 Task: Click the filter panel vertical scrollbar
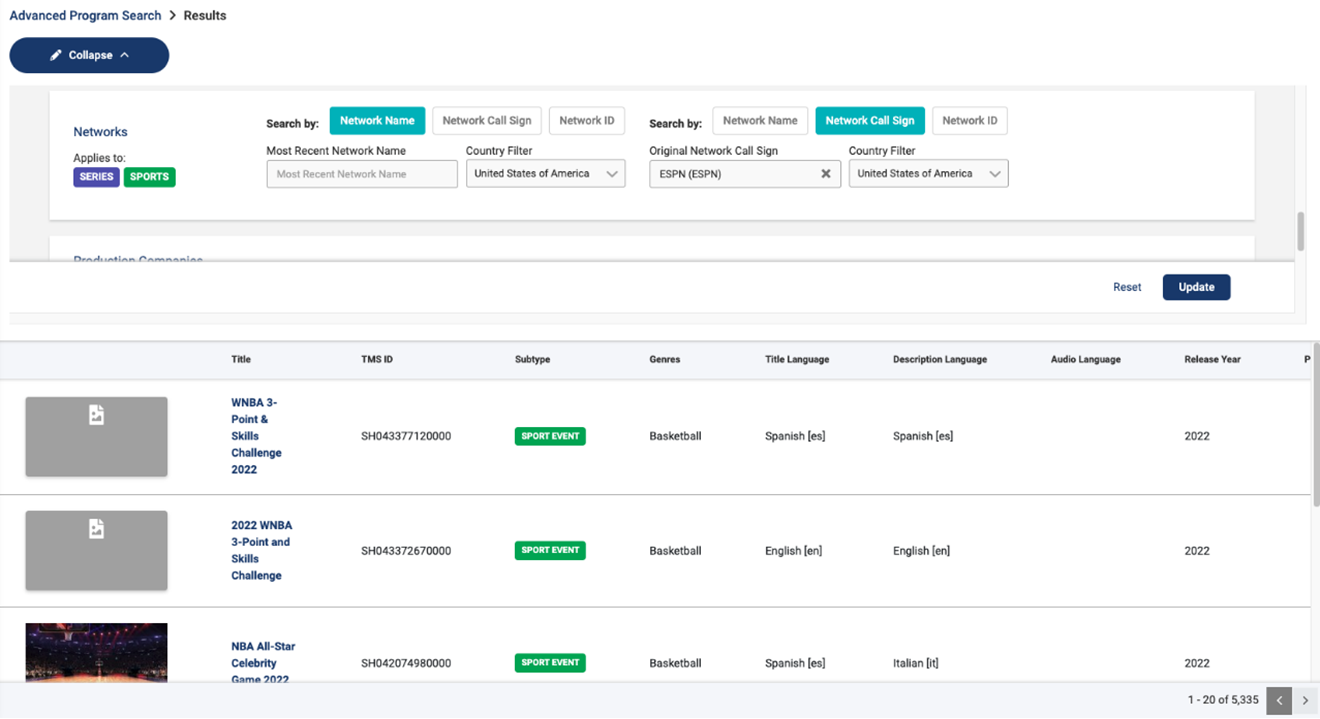[1300, 231]
